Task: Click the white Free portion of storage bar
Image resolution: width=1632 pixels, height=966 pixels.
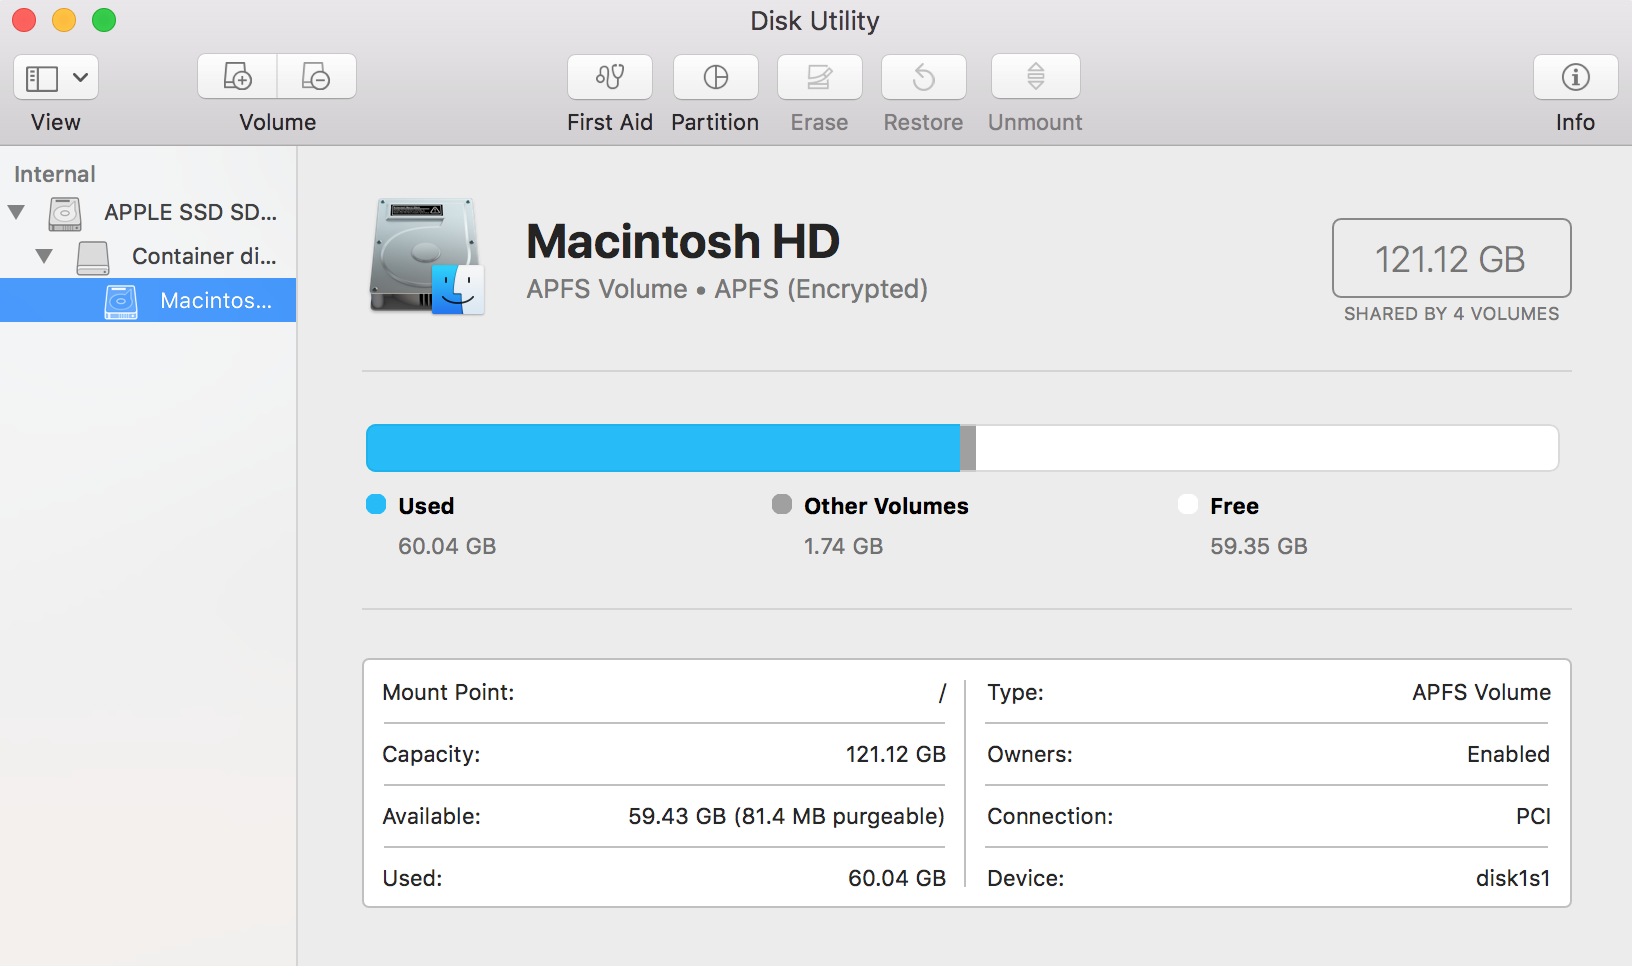Action: (1267, 448)
